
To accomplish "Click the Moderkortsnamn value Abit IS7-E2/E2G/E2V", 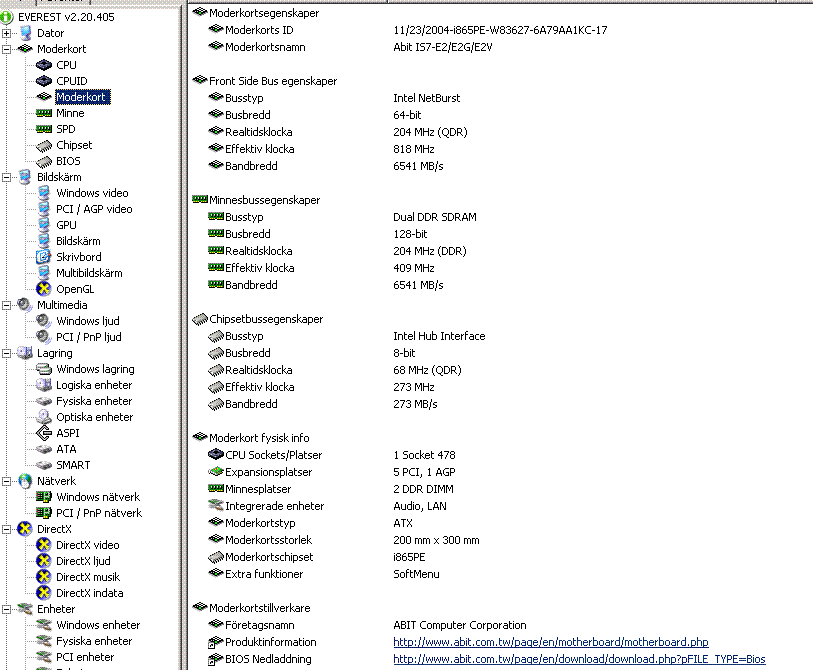I will click(443, 47).
